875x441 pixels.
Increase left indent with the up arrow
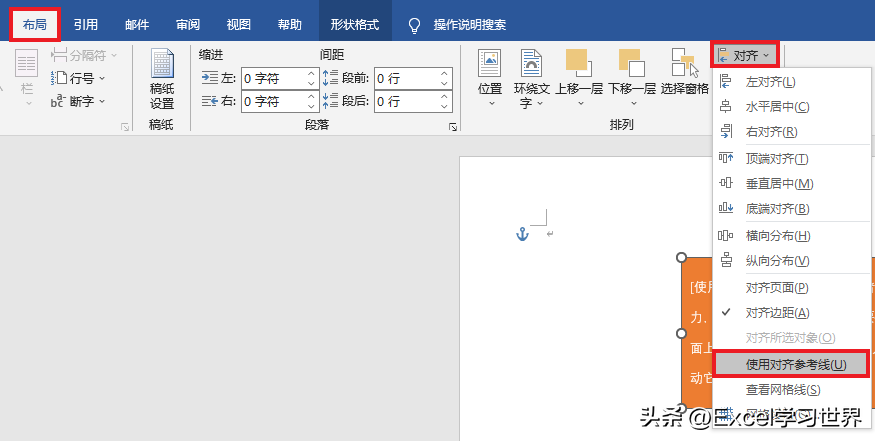point(311,74)
